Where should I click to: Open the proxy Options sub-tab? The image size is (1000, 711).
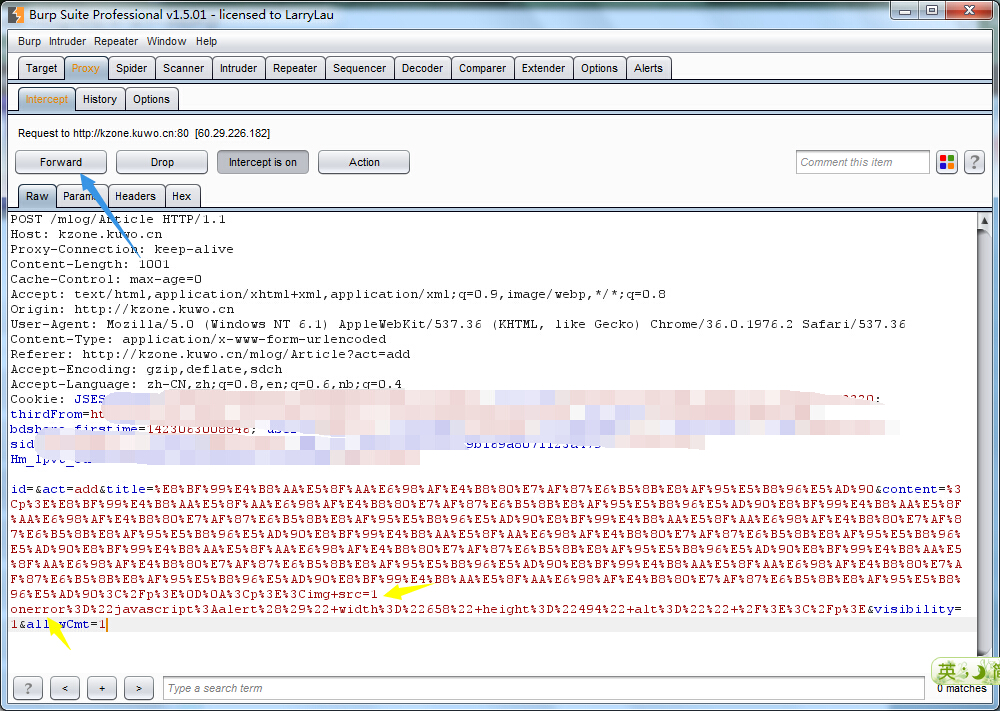click(151, 99)
